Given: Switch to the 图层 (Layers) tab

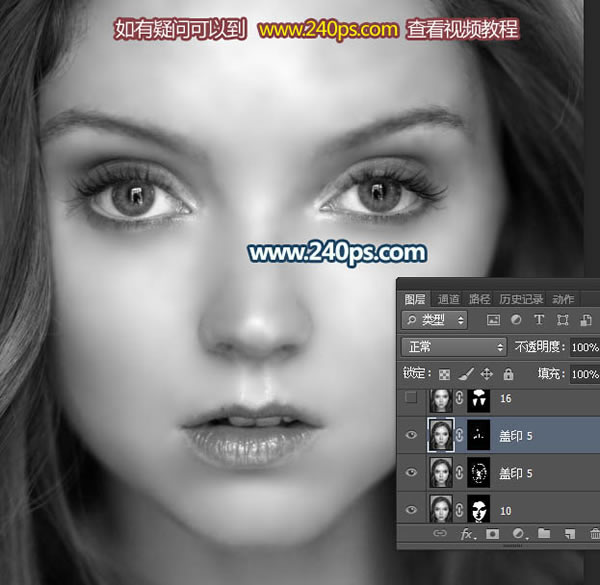Looking at the screenshot, I should 415,299.
